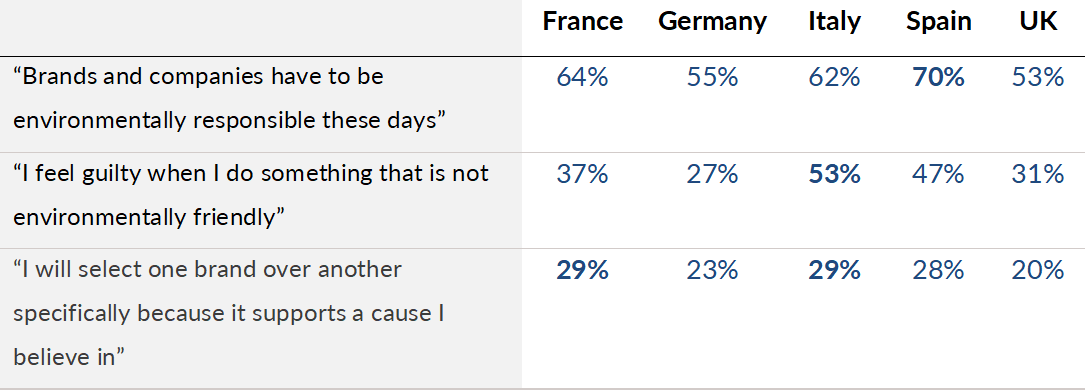Select the environmentally responsible brands statement
Viewport: 1085px width, 390px height.
tap(228, 98)
